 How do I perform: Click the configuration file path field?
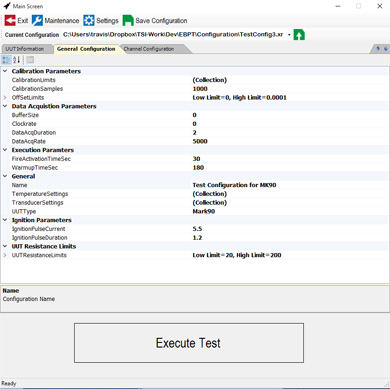tap(173, 35)
